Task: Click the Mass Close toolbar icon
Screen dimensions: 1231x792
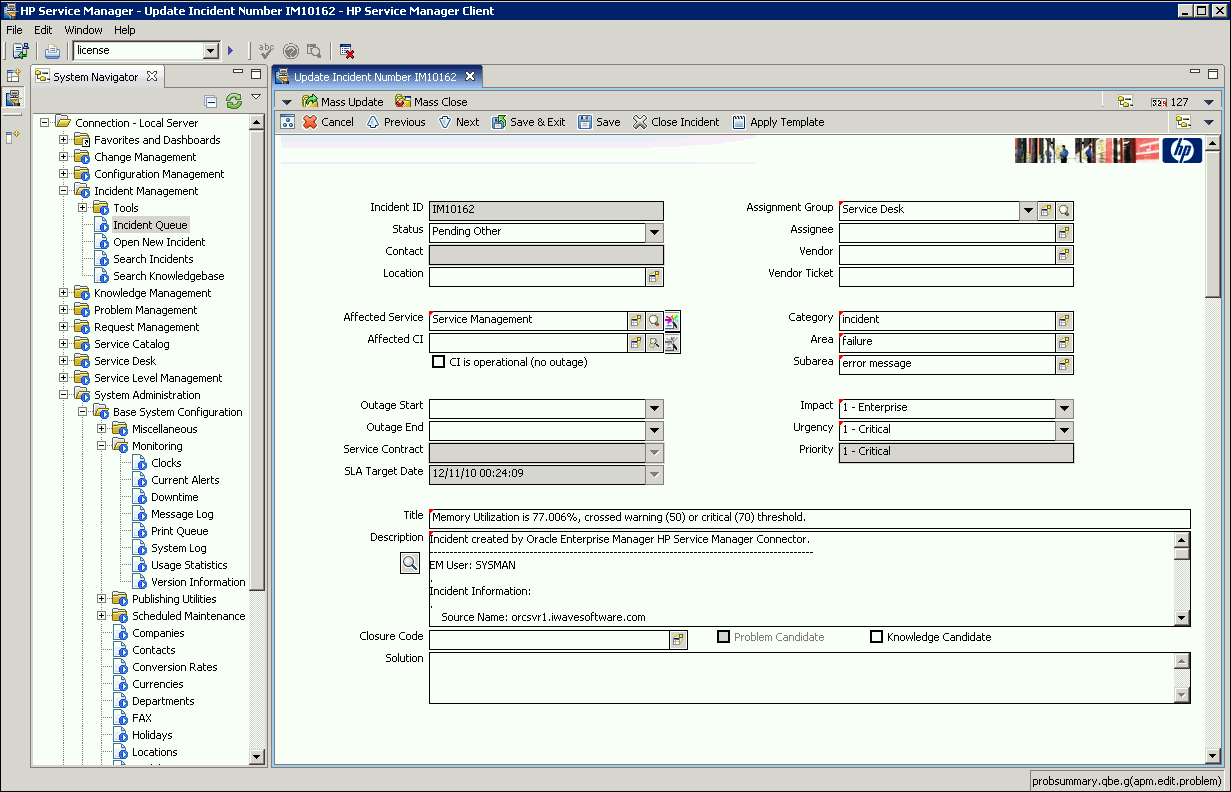Action: tap(403, 101)
